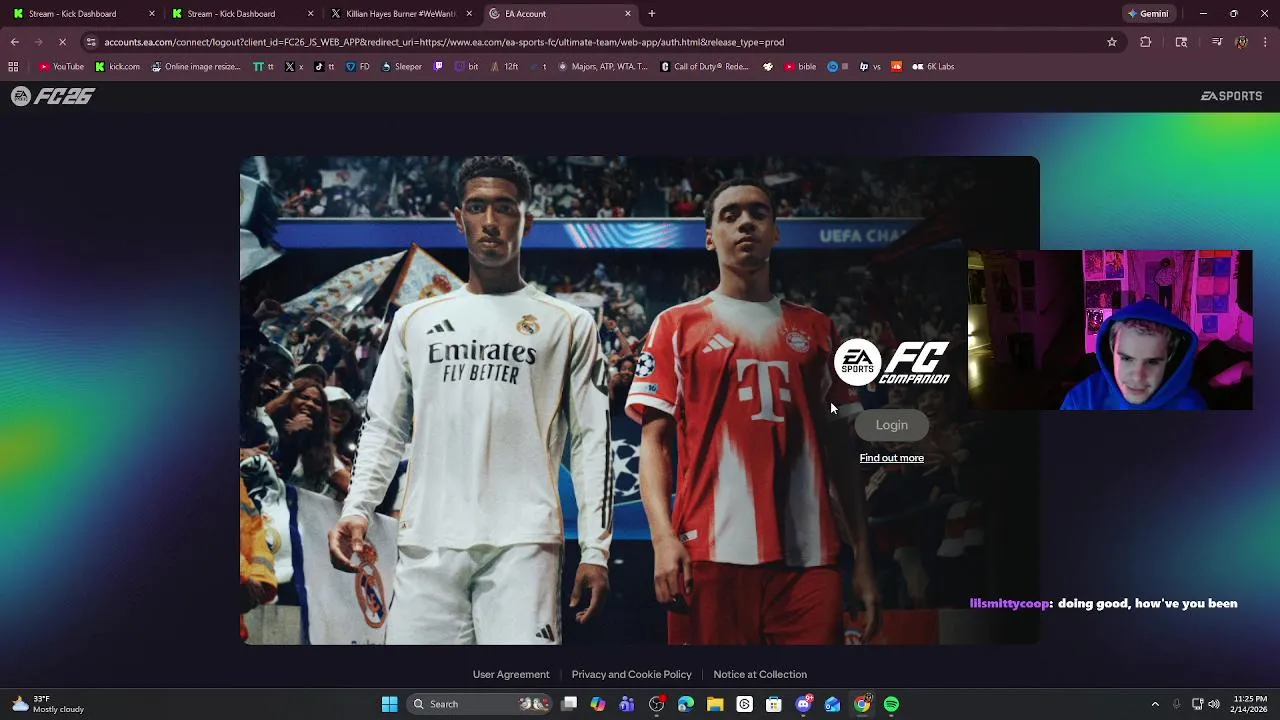
Task: Click the EA FC26 logo
Action: [53, 96]
